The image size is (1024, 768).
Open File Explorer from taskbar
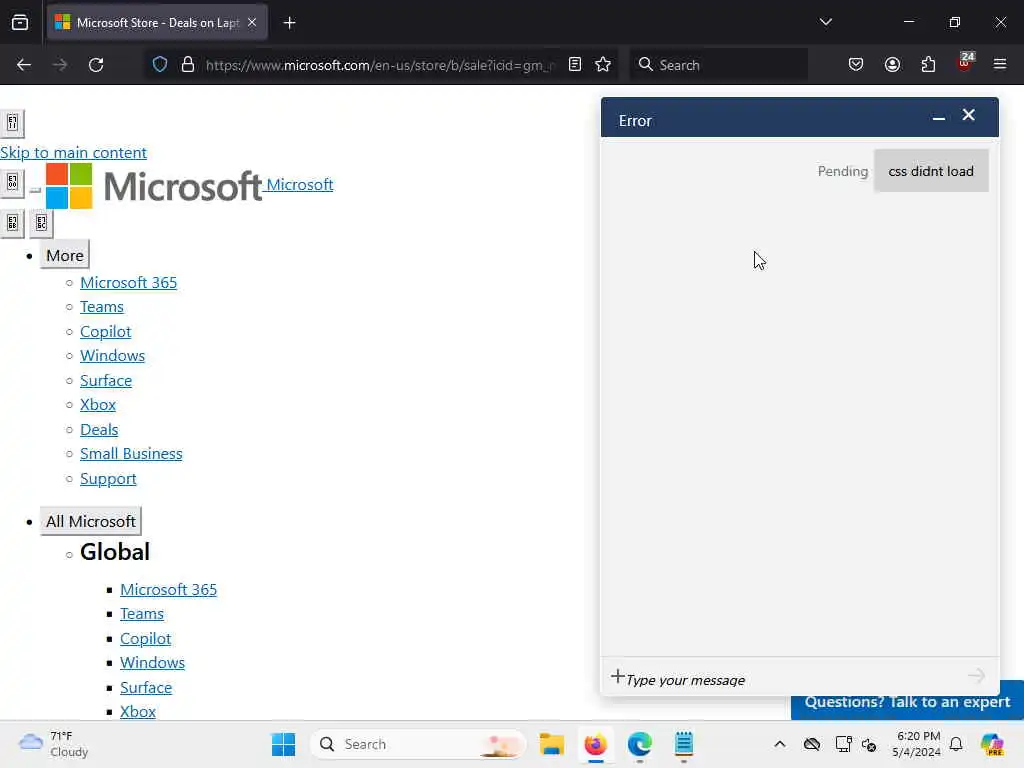552,744
